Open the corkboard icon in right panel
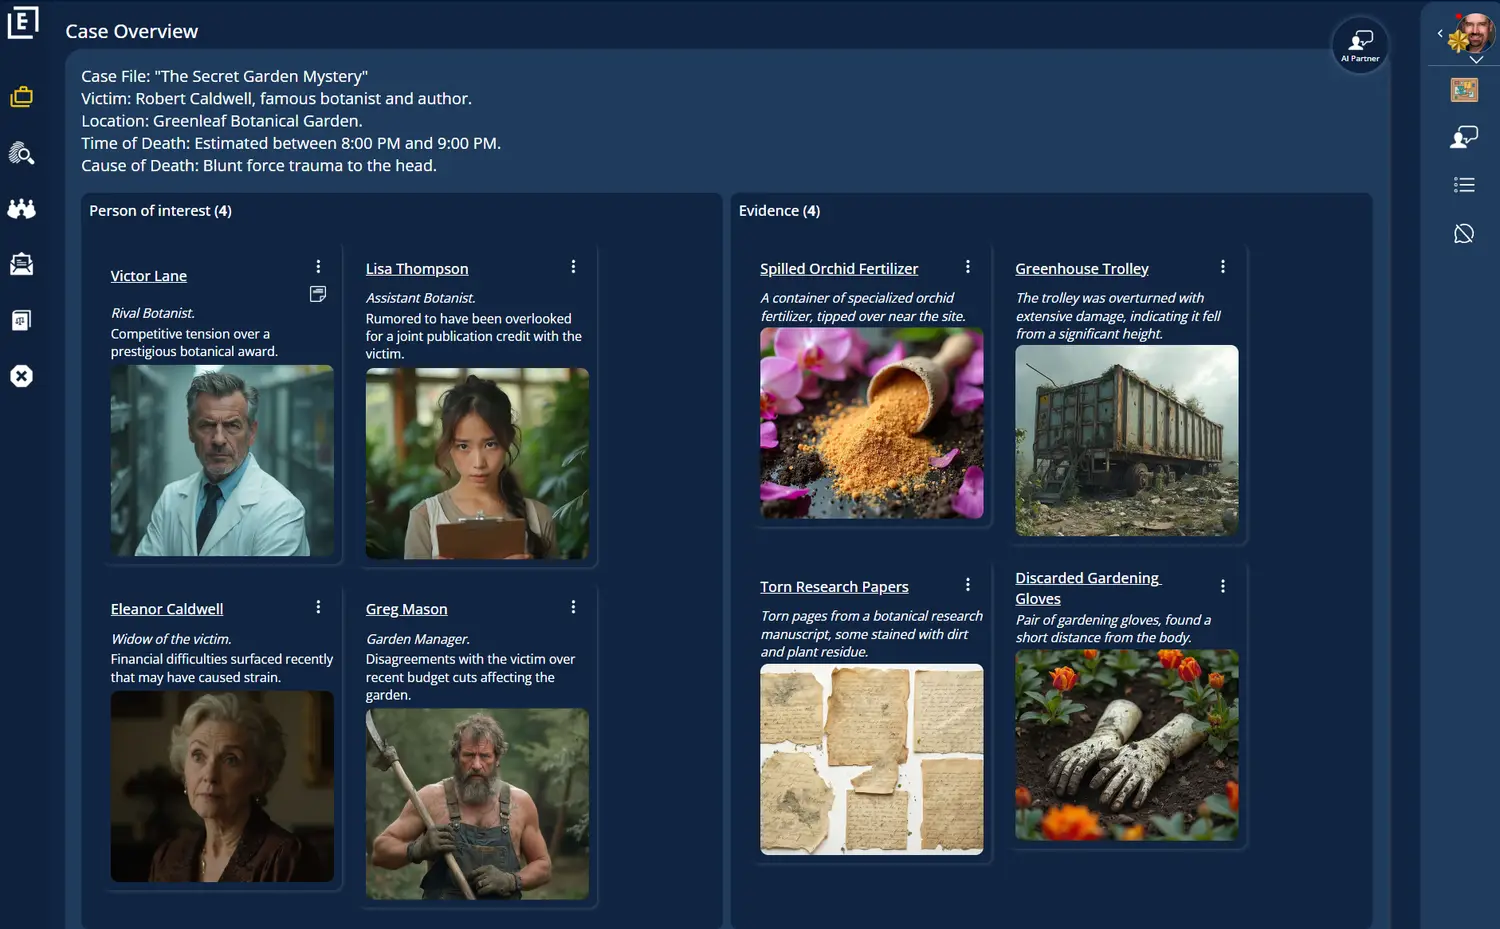Screen dimensions: 1500x929 [x=1464, y=90]
